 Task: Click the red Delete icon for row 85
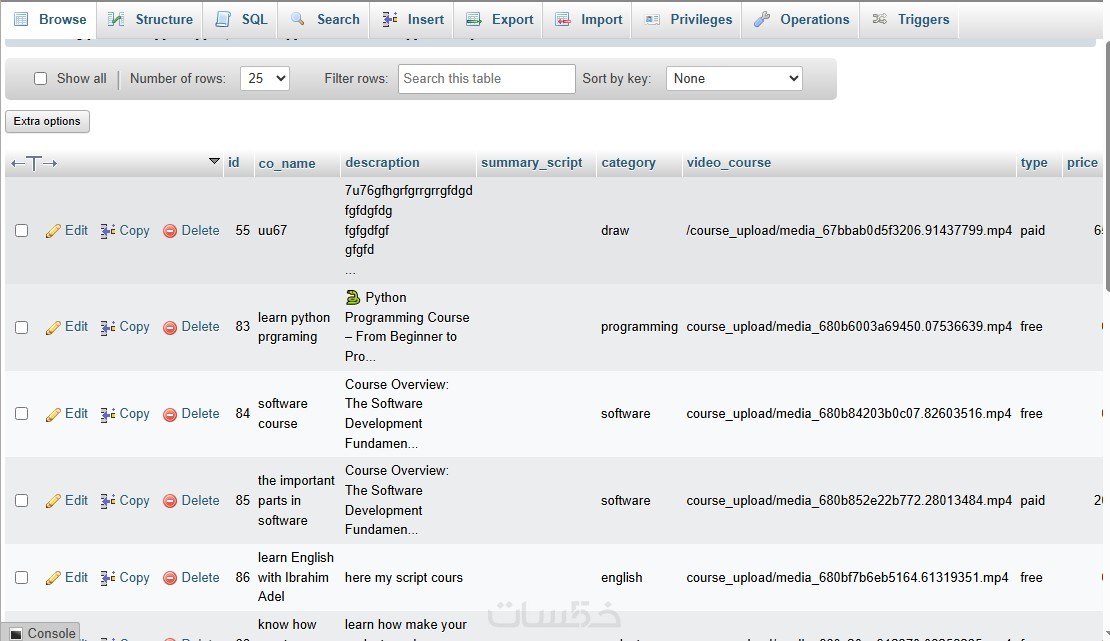[170, 501]
